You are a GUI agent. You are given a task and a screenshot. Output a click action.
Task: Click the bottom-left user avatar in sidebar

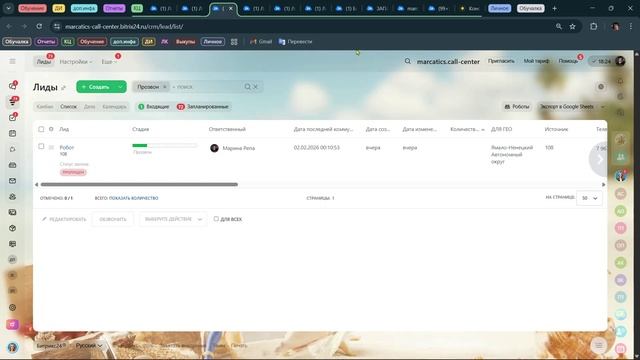tap(13, 347)
